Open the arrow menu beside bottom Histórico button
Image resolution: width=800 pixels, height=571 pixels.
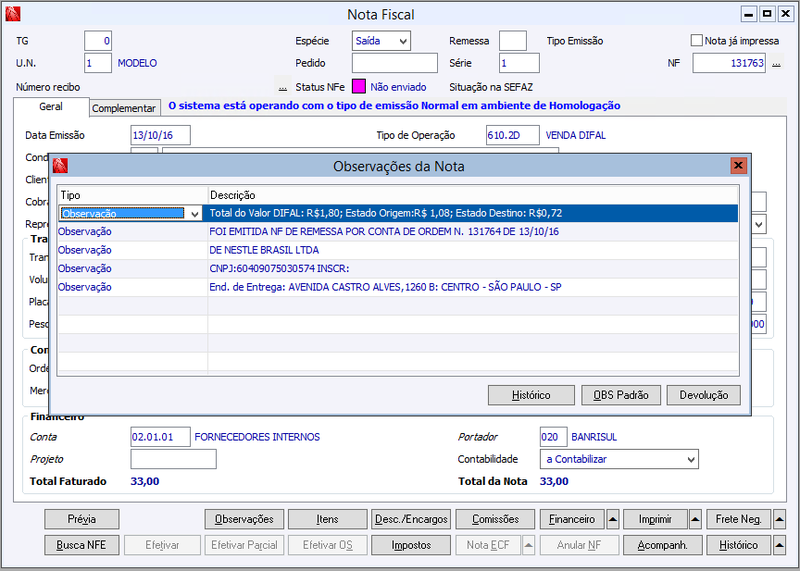pyautogui.click(x=779, y=545)
